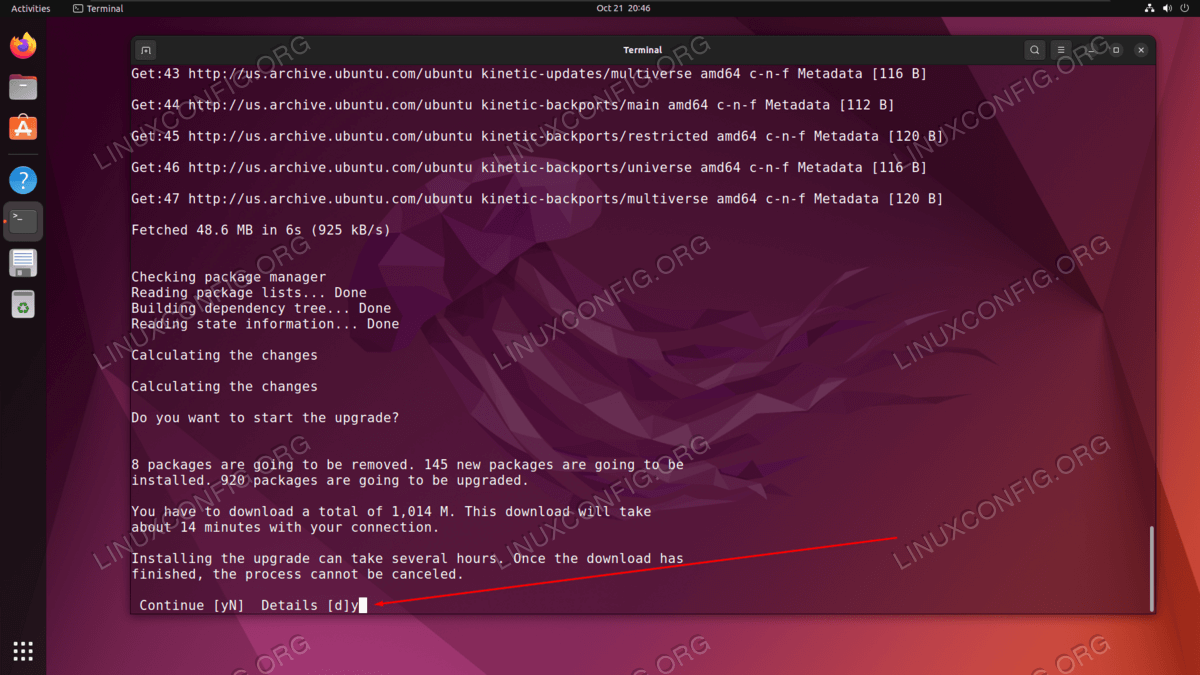1200x675 pixels.
Task: Click the Get:46 kinetic-backports/universe line
Action: [x=529, y=167]
